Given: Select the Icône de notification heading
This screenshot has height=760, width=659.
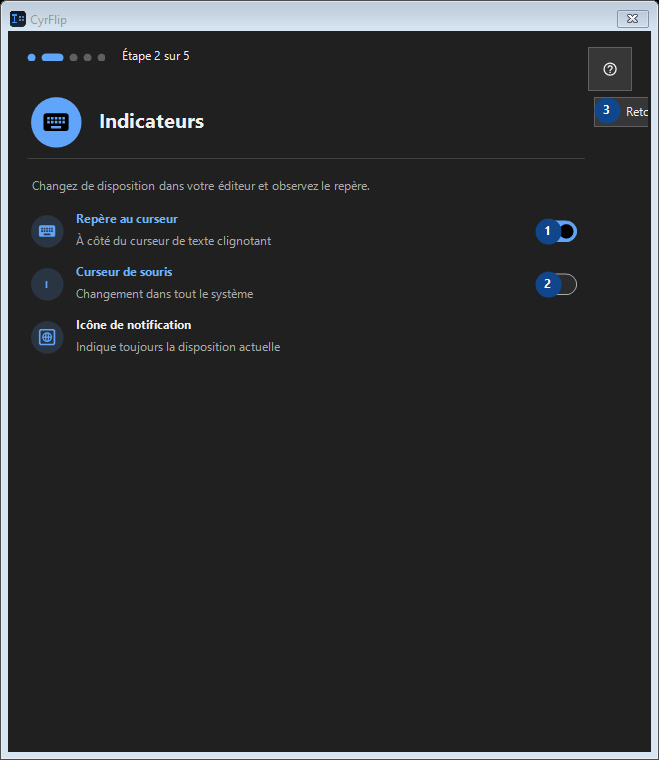Looking at the screenshot, I should coord(133,325).
